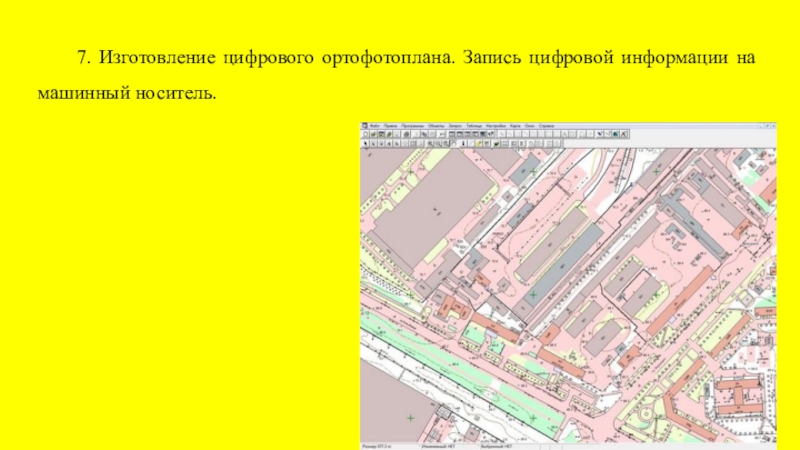Select the Grabber hand tool
Screen dimensions: 800x450
point(454,143)
